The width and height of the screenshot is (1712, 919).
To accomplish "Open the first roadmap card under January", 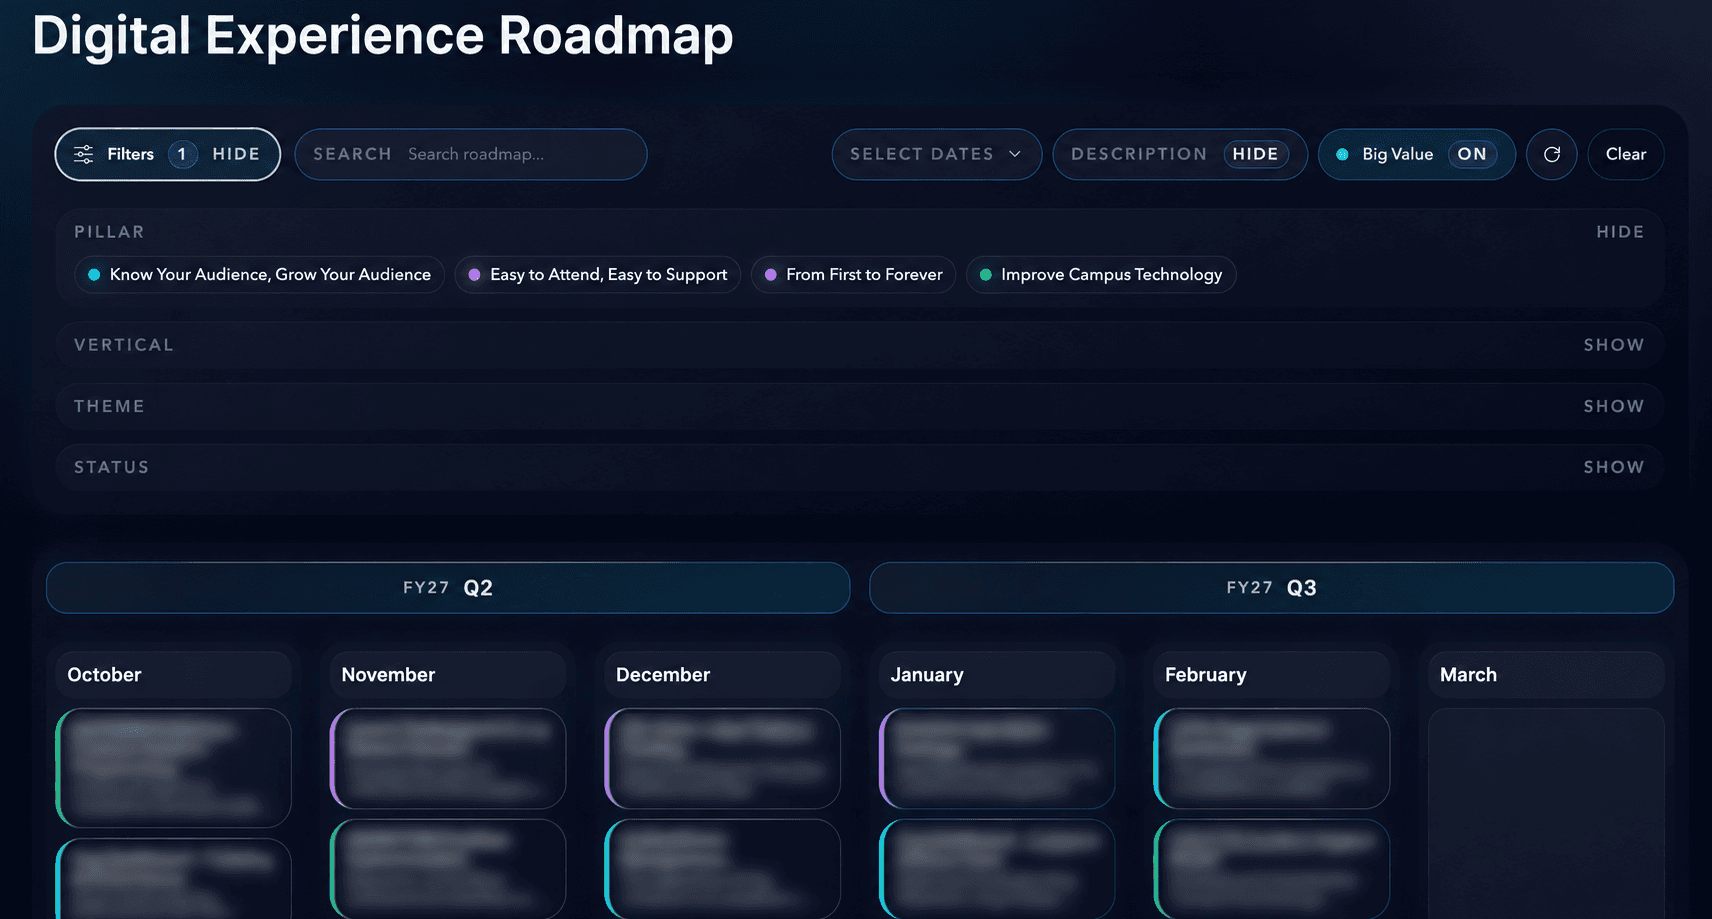I will pyautogui.click(x=997, y=759).
